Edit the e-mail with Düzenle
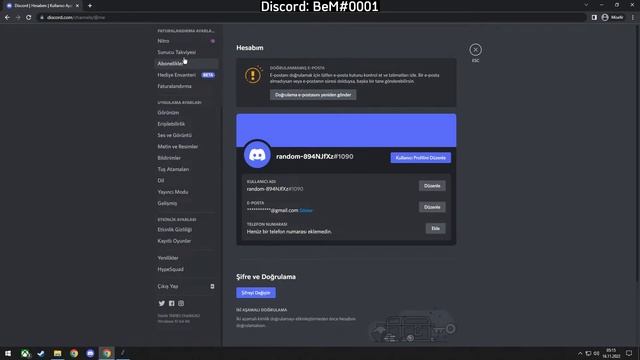Image resolution: width=640 pixels, height=360 pixels. pyautogui.click(x=432, y=207)
